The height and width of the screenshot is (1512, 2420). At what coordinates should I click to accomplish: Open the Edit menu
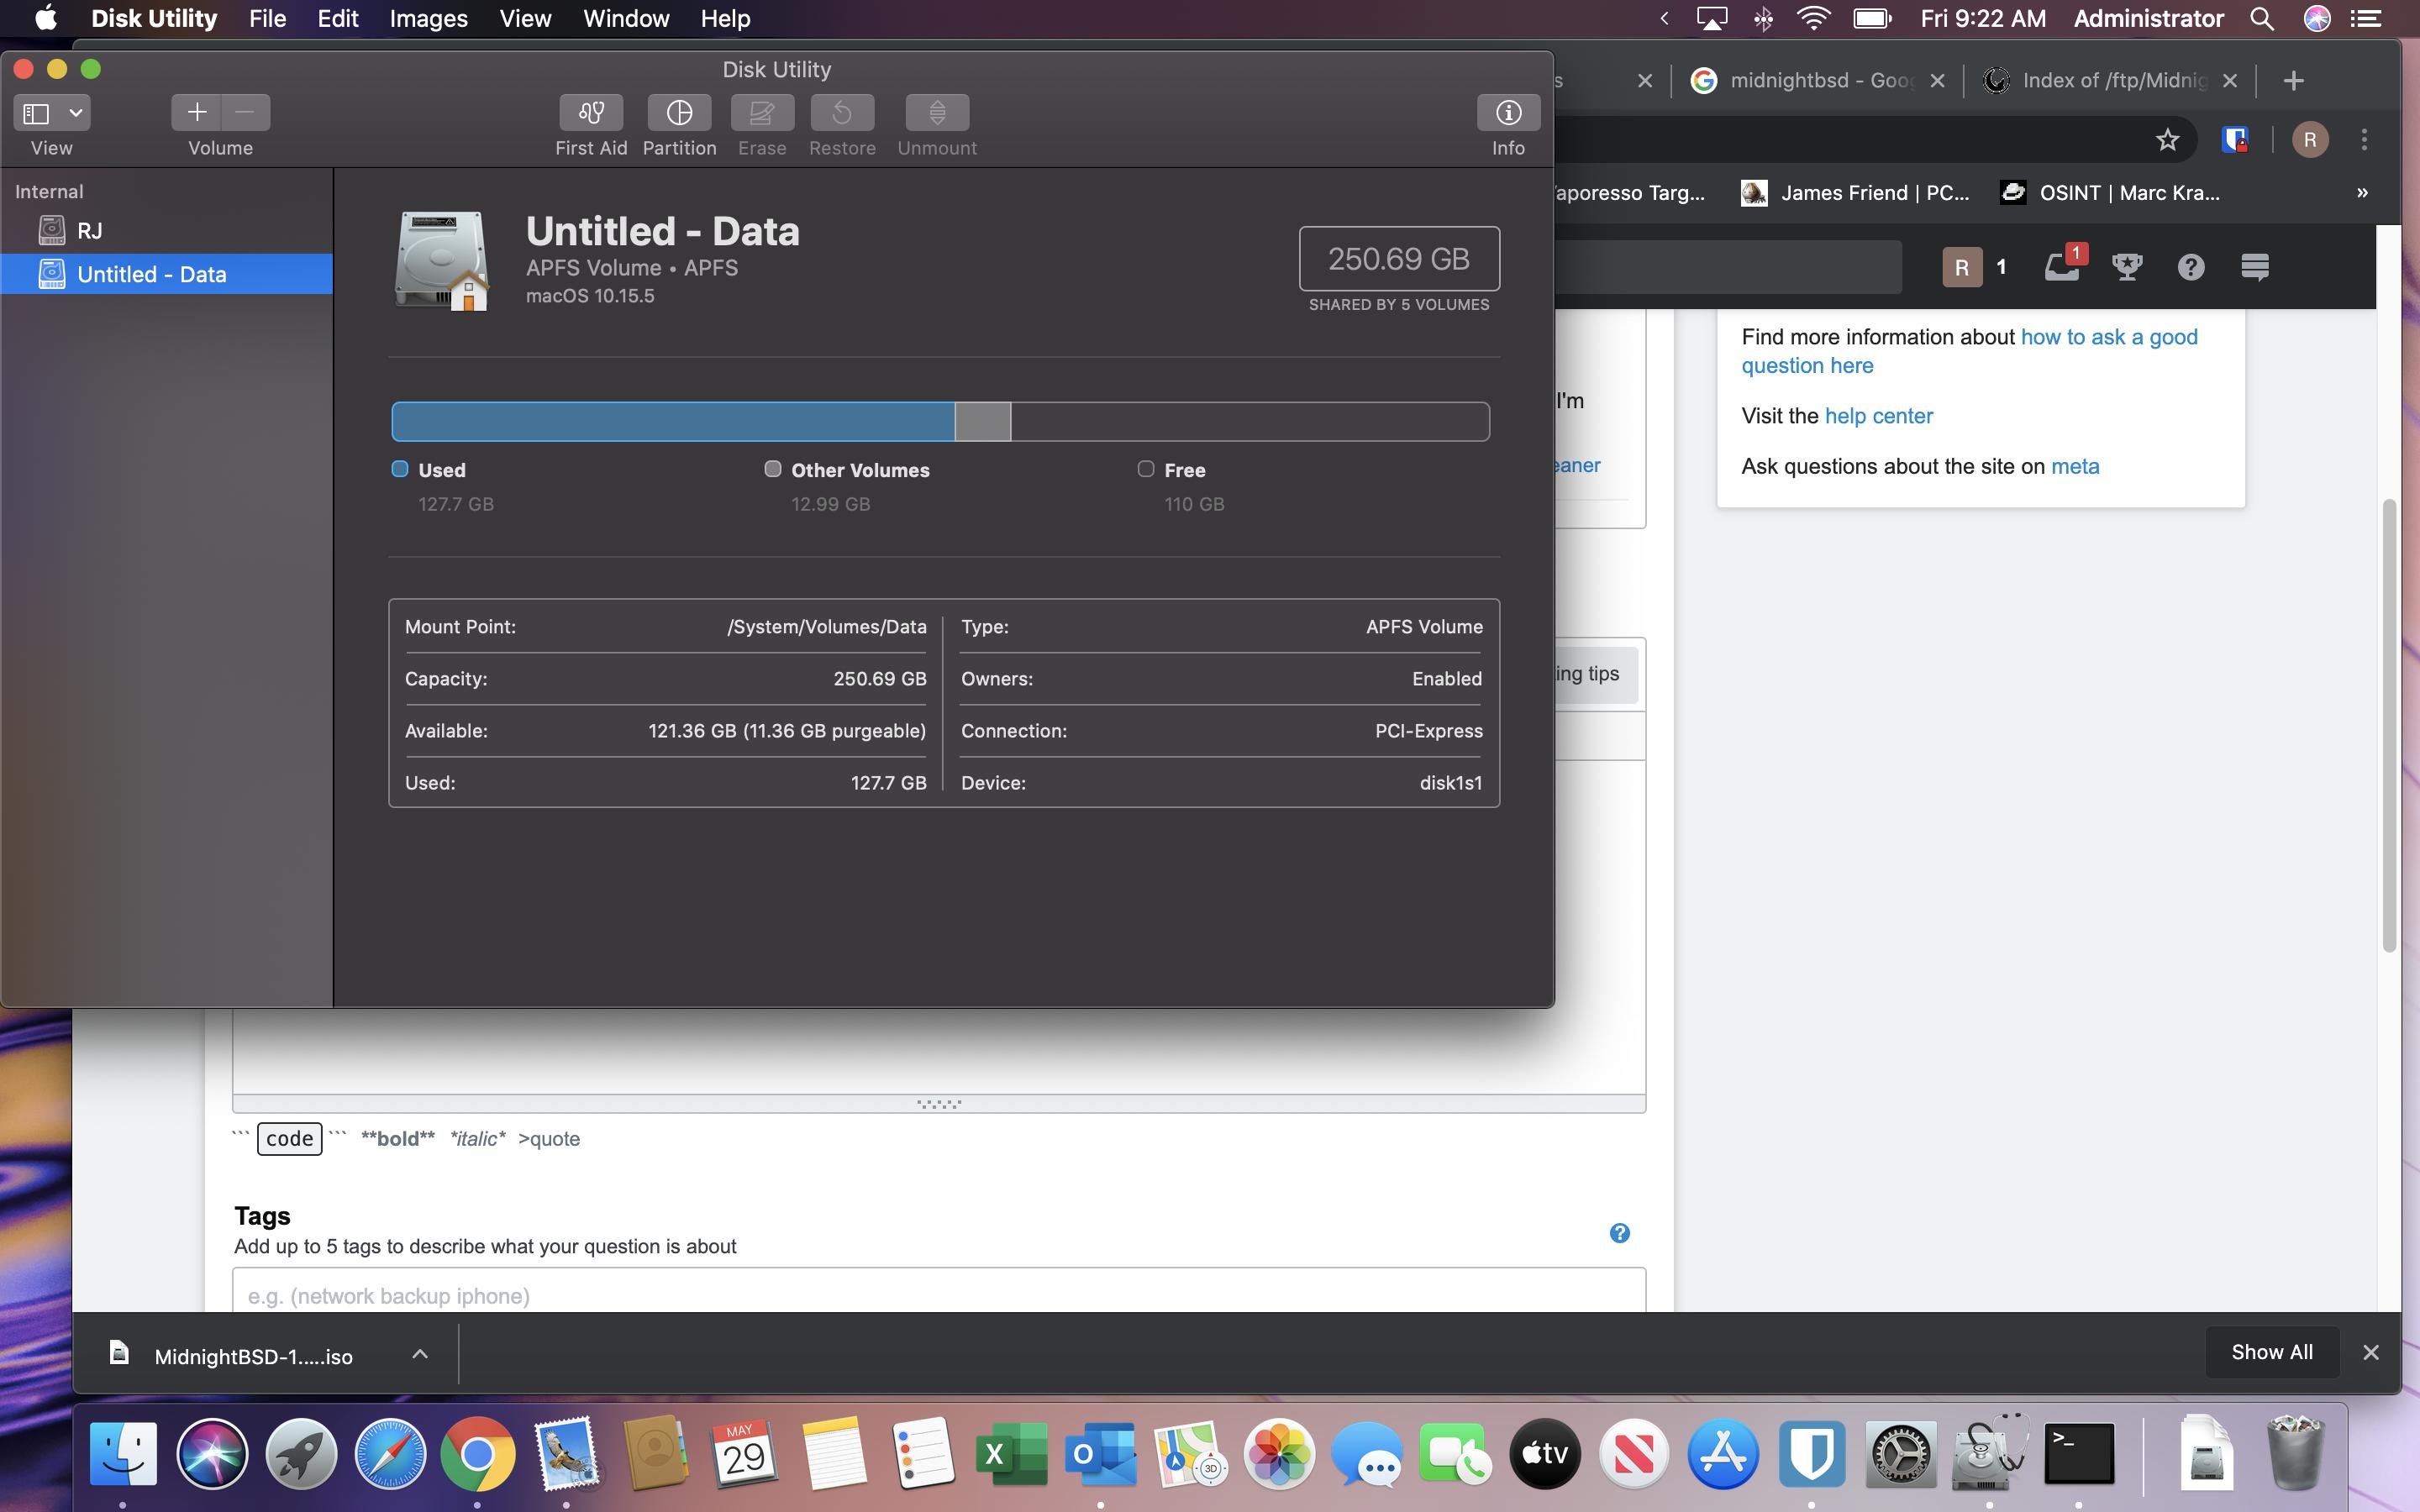[338, 19]
